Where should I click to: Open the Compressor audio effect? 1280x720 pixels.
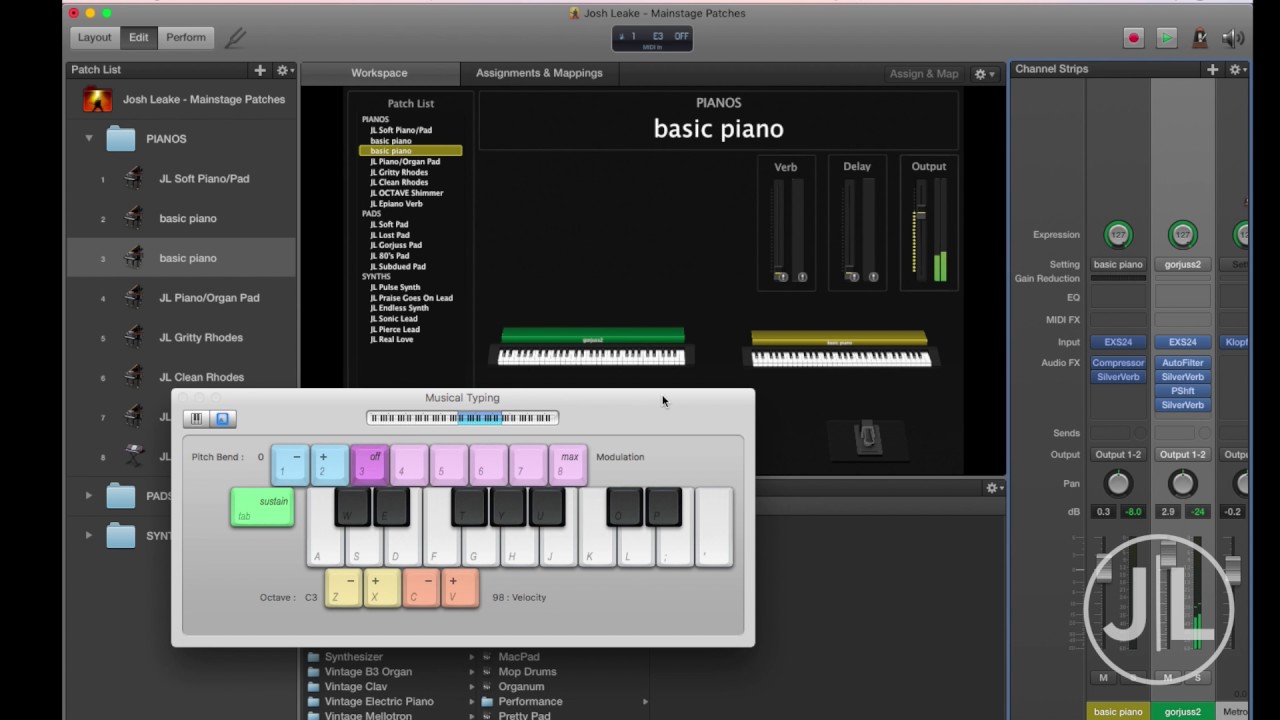(x=1118, y=363)
